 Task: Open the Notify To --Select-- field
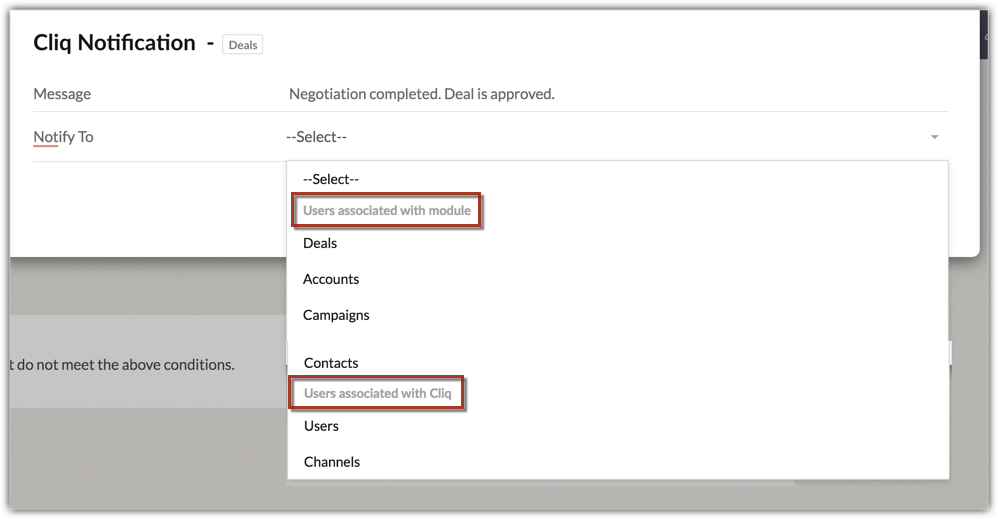[x=617, y=137]
